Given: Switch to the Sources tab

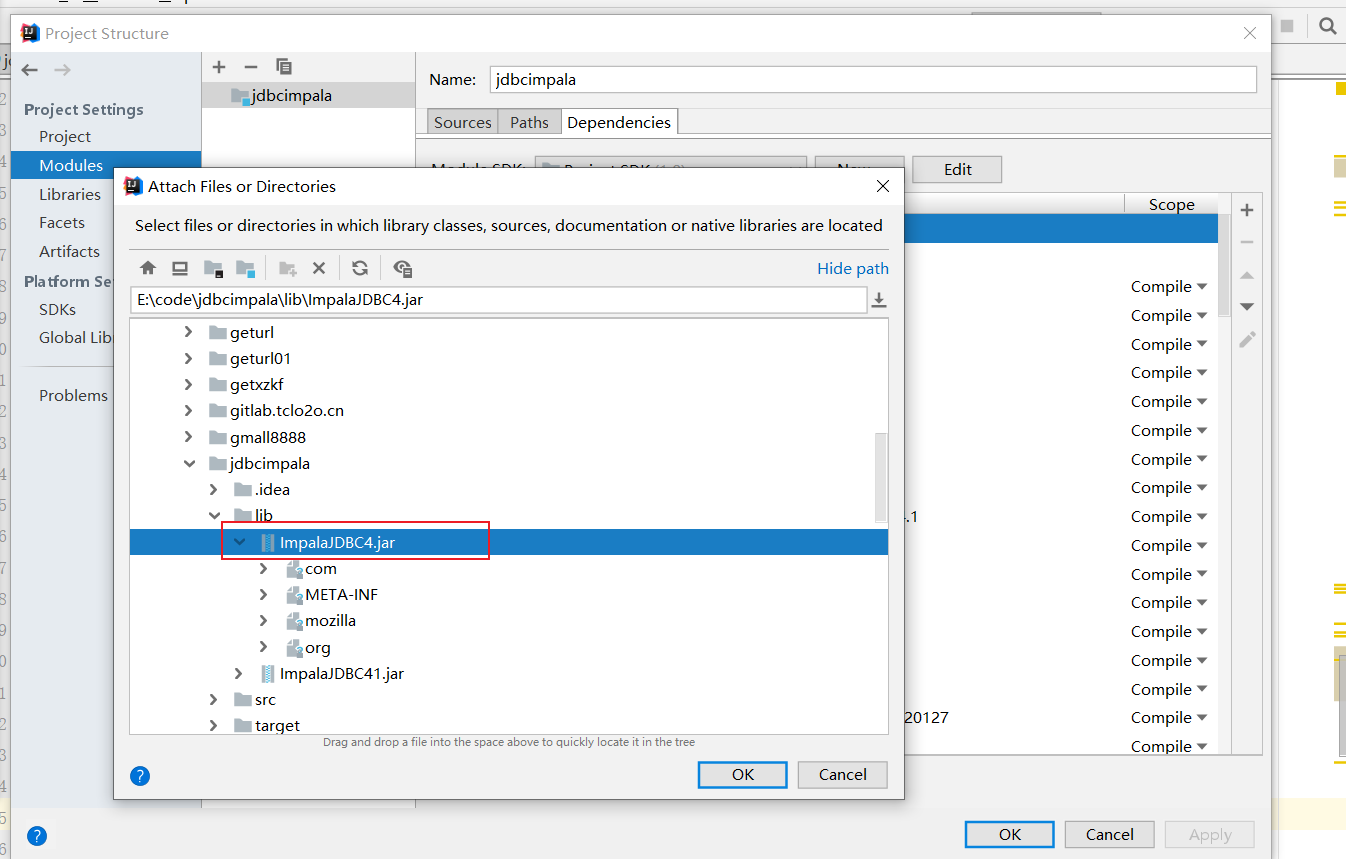Looking at the screenshot, I should pyautogui.click(x=462, y=122).
